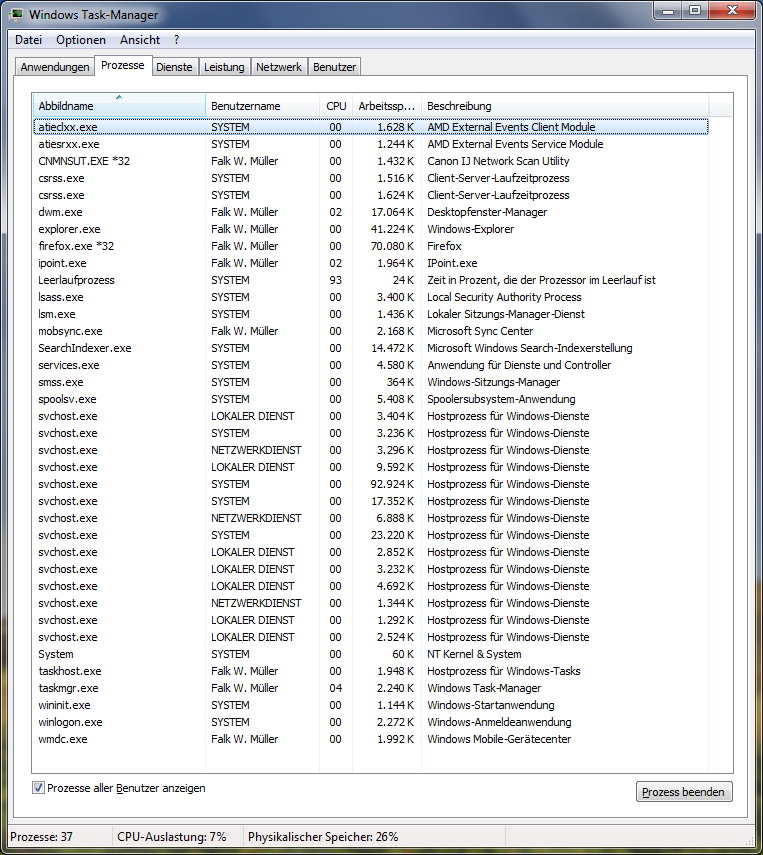Click the 70.080 K memory value
Viewport: 763px width, 855px height.
[392, 246]
